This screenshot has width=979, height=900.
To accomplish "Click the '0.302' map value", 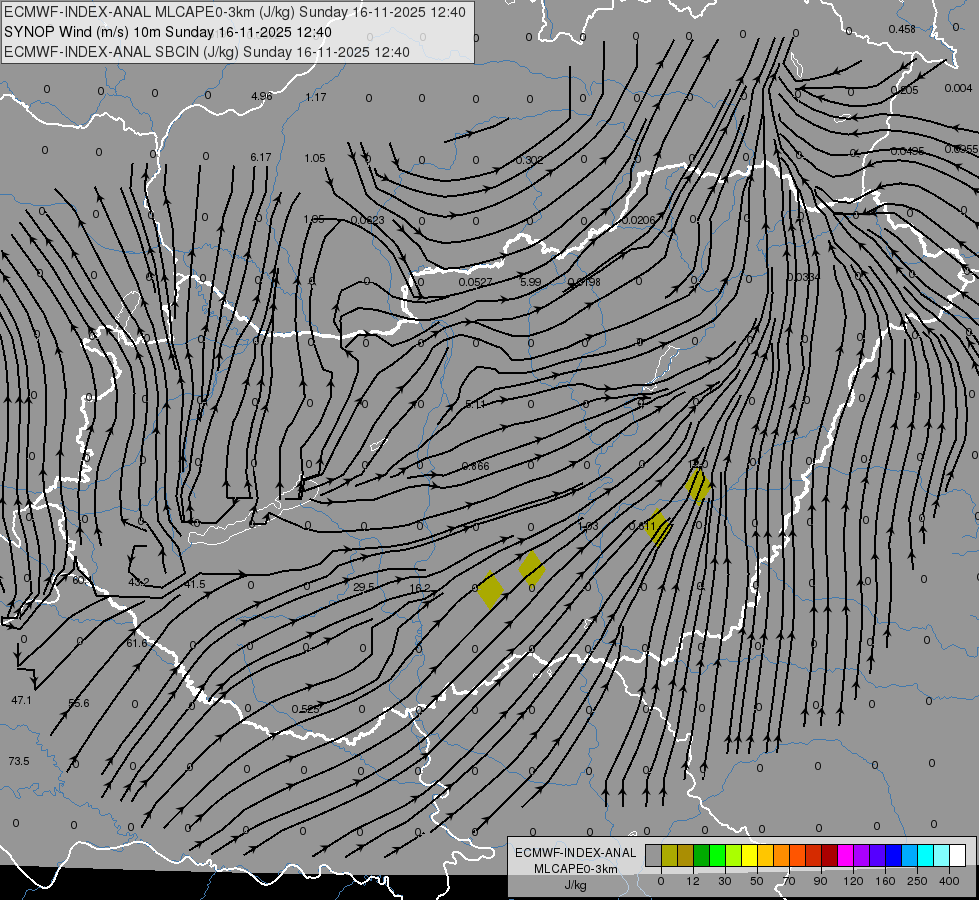I will [x=529, y=161].
